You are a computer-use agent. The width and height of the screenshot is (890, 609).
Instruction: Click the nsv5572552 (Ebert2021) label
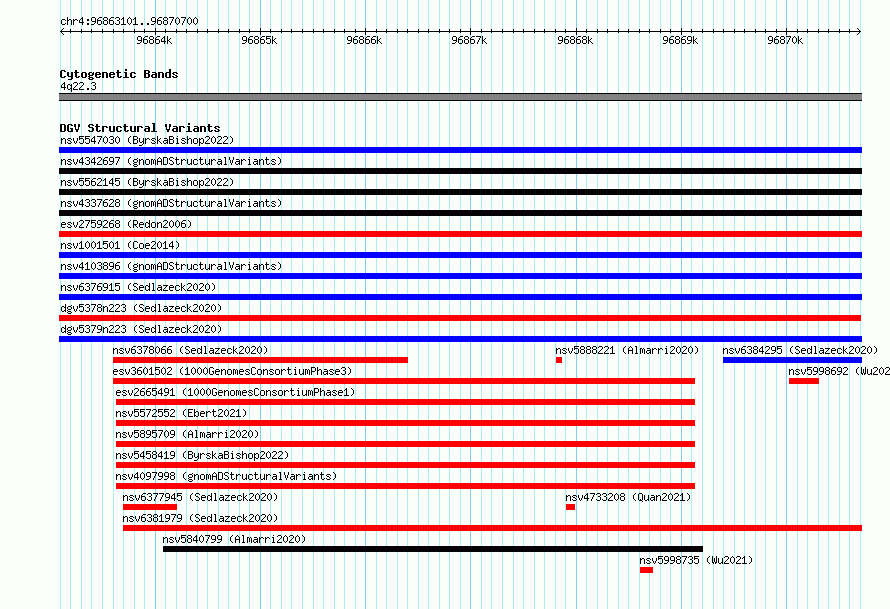tap(181, 413)
